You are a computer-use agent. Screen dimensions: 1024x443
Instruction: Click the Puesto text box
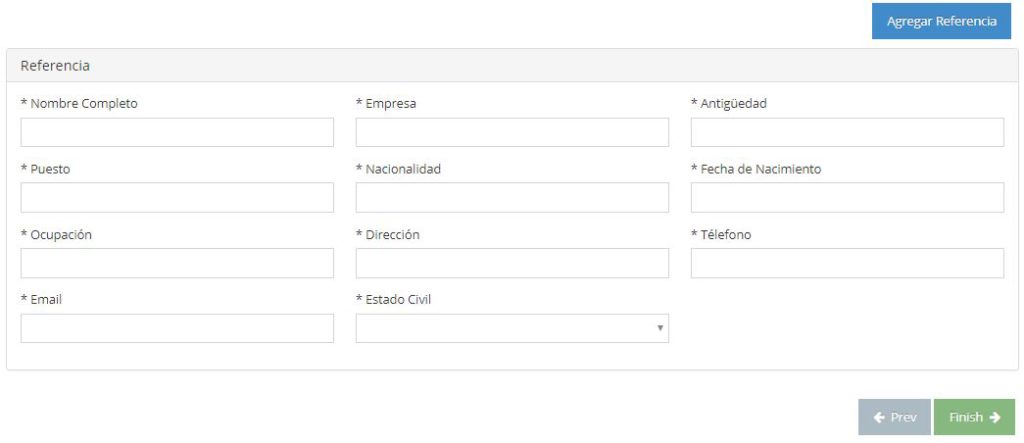coord(177,198)
